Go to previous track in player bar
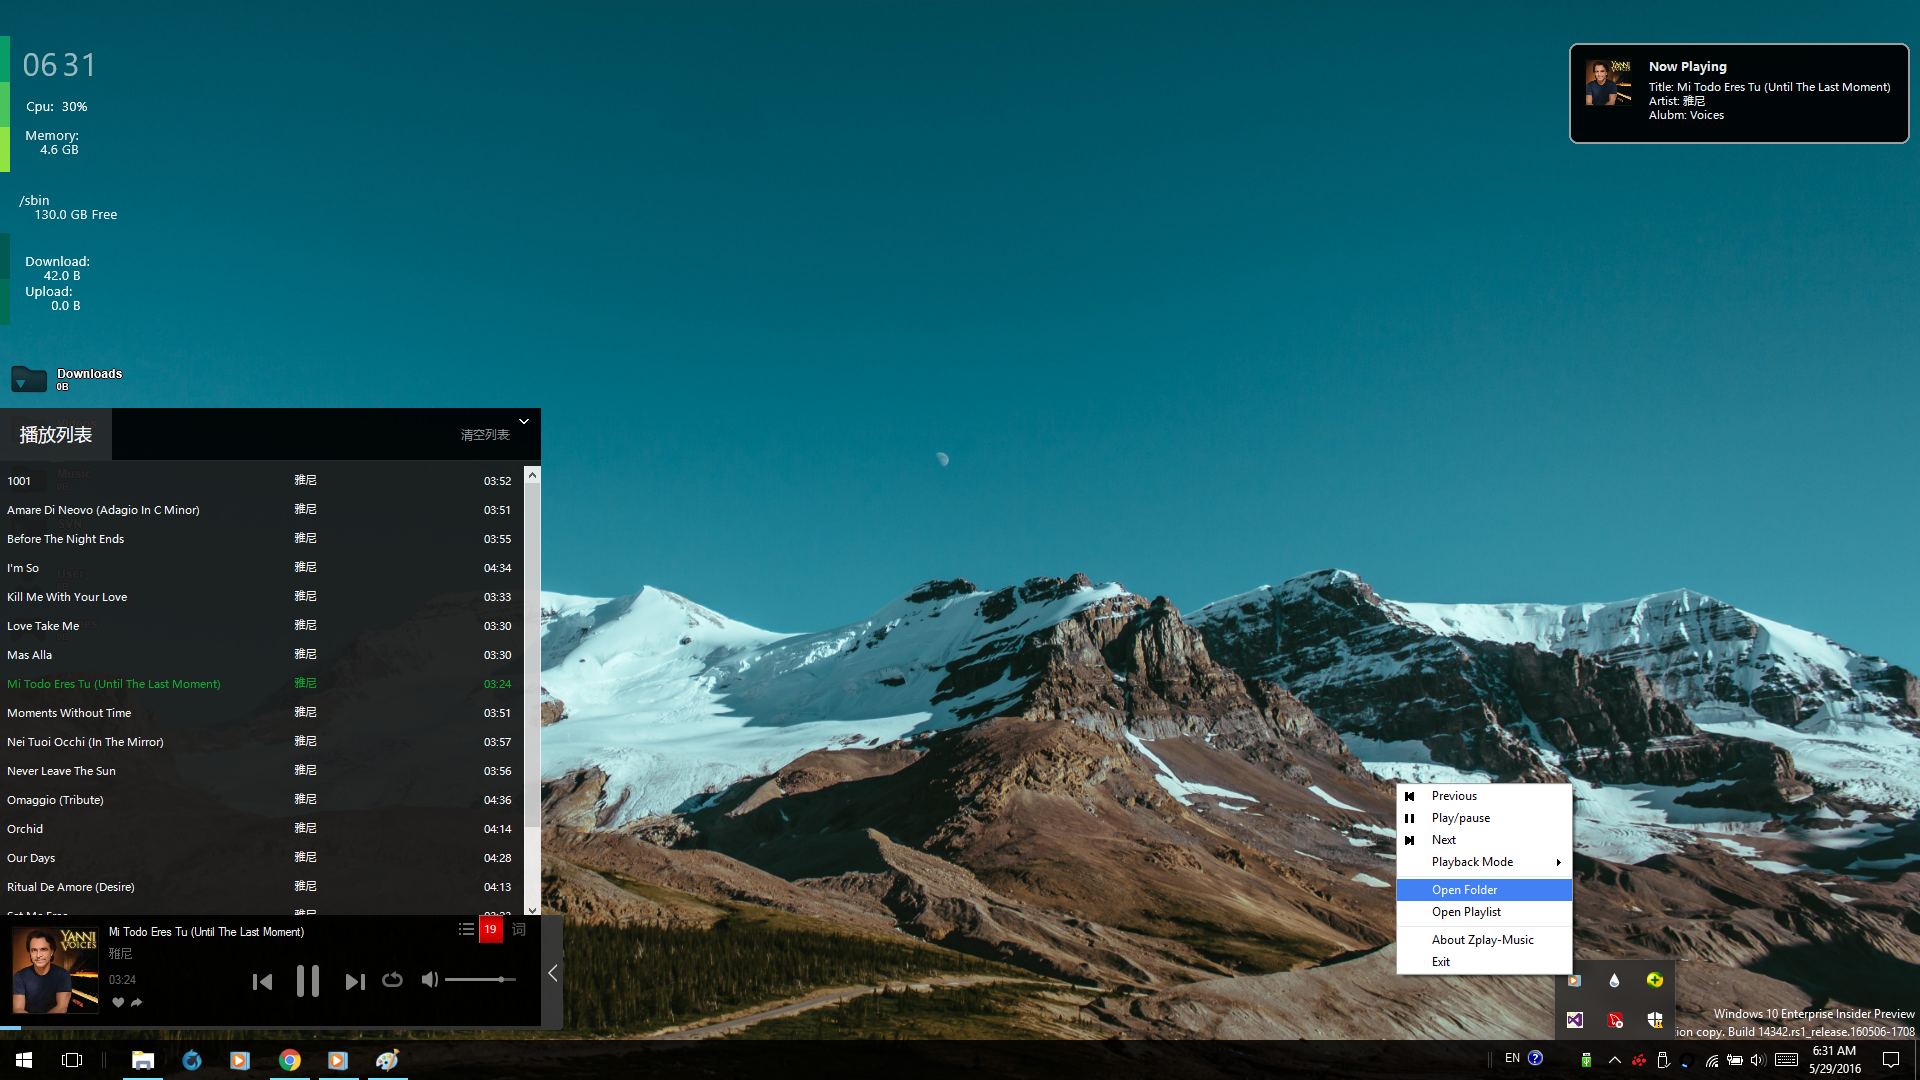Image resolution: width=1920 pixels, height=1080 pixels. (262, 982)
